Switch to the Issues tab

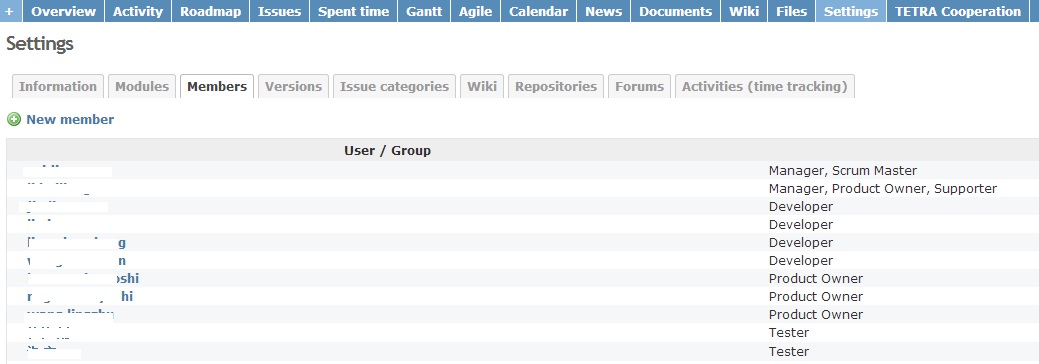tap(279, 11)
